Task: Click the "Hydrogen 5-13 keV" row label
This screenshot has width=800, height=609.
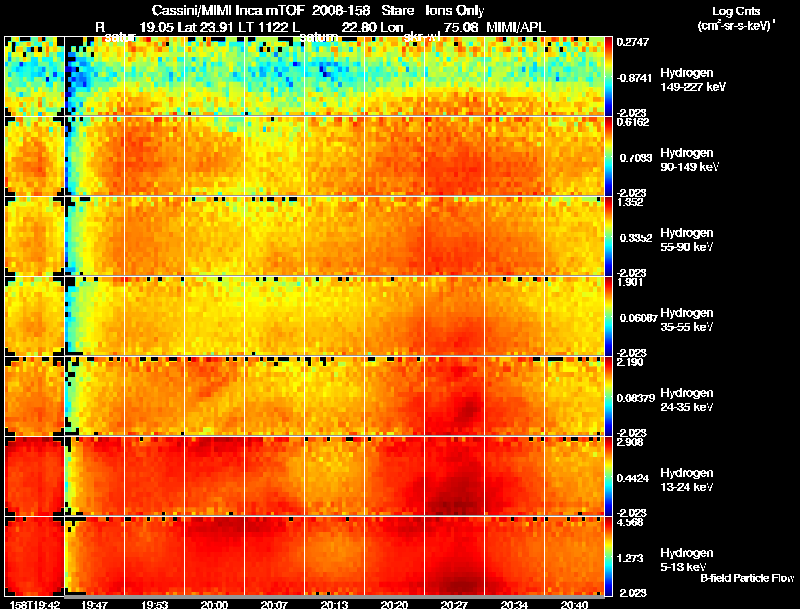Action: 687,560
